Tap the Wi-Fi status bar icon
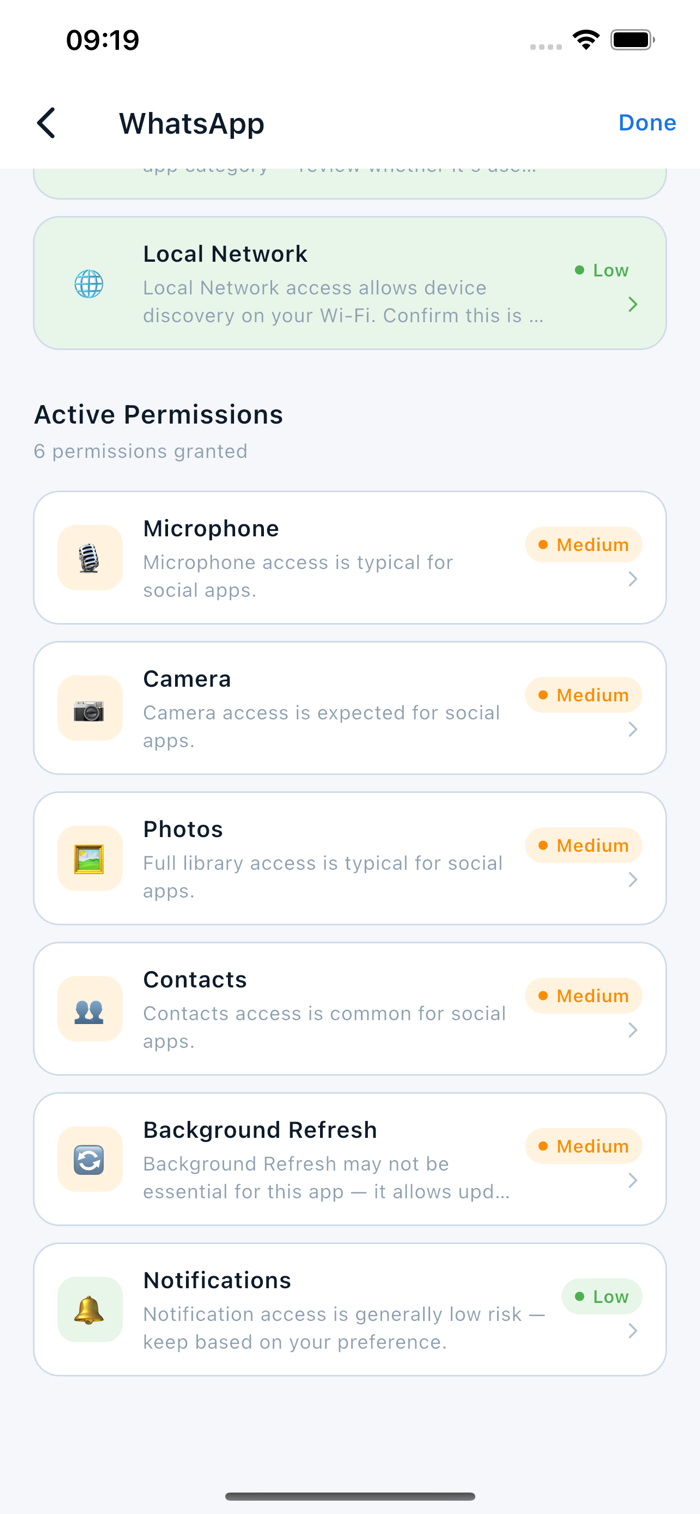 tap(586, 40)
